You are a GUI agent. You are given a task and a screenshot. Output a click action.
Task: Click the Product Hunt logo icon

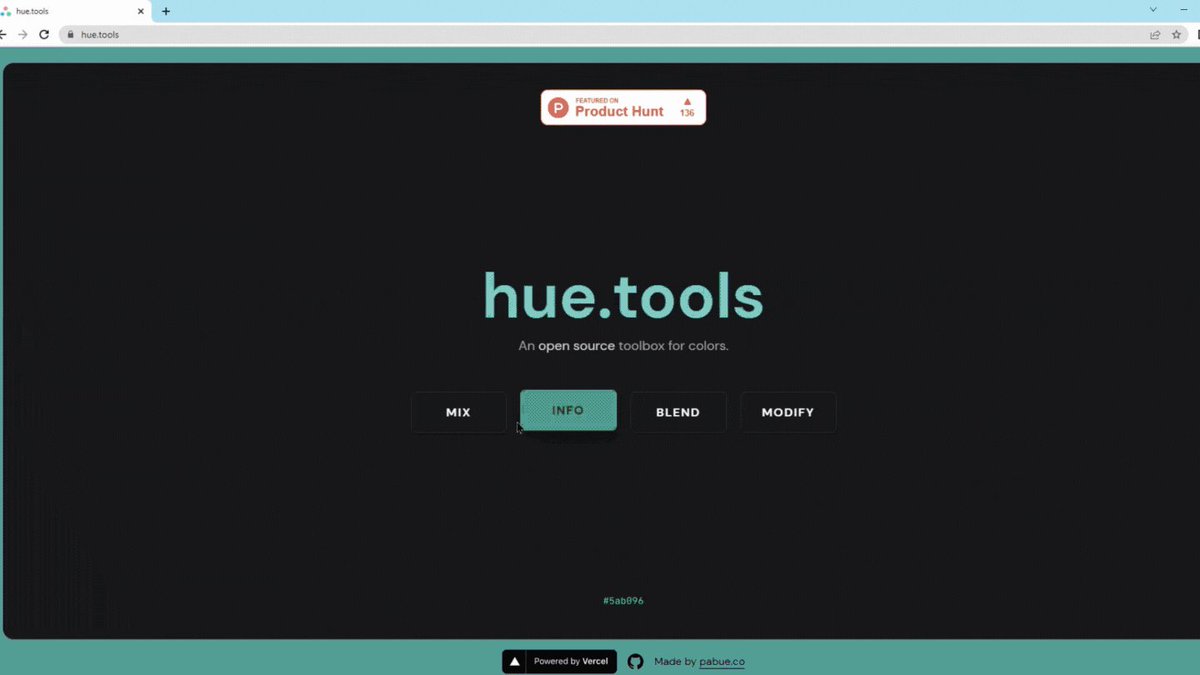tap(559, 107)
